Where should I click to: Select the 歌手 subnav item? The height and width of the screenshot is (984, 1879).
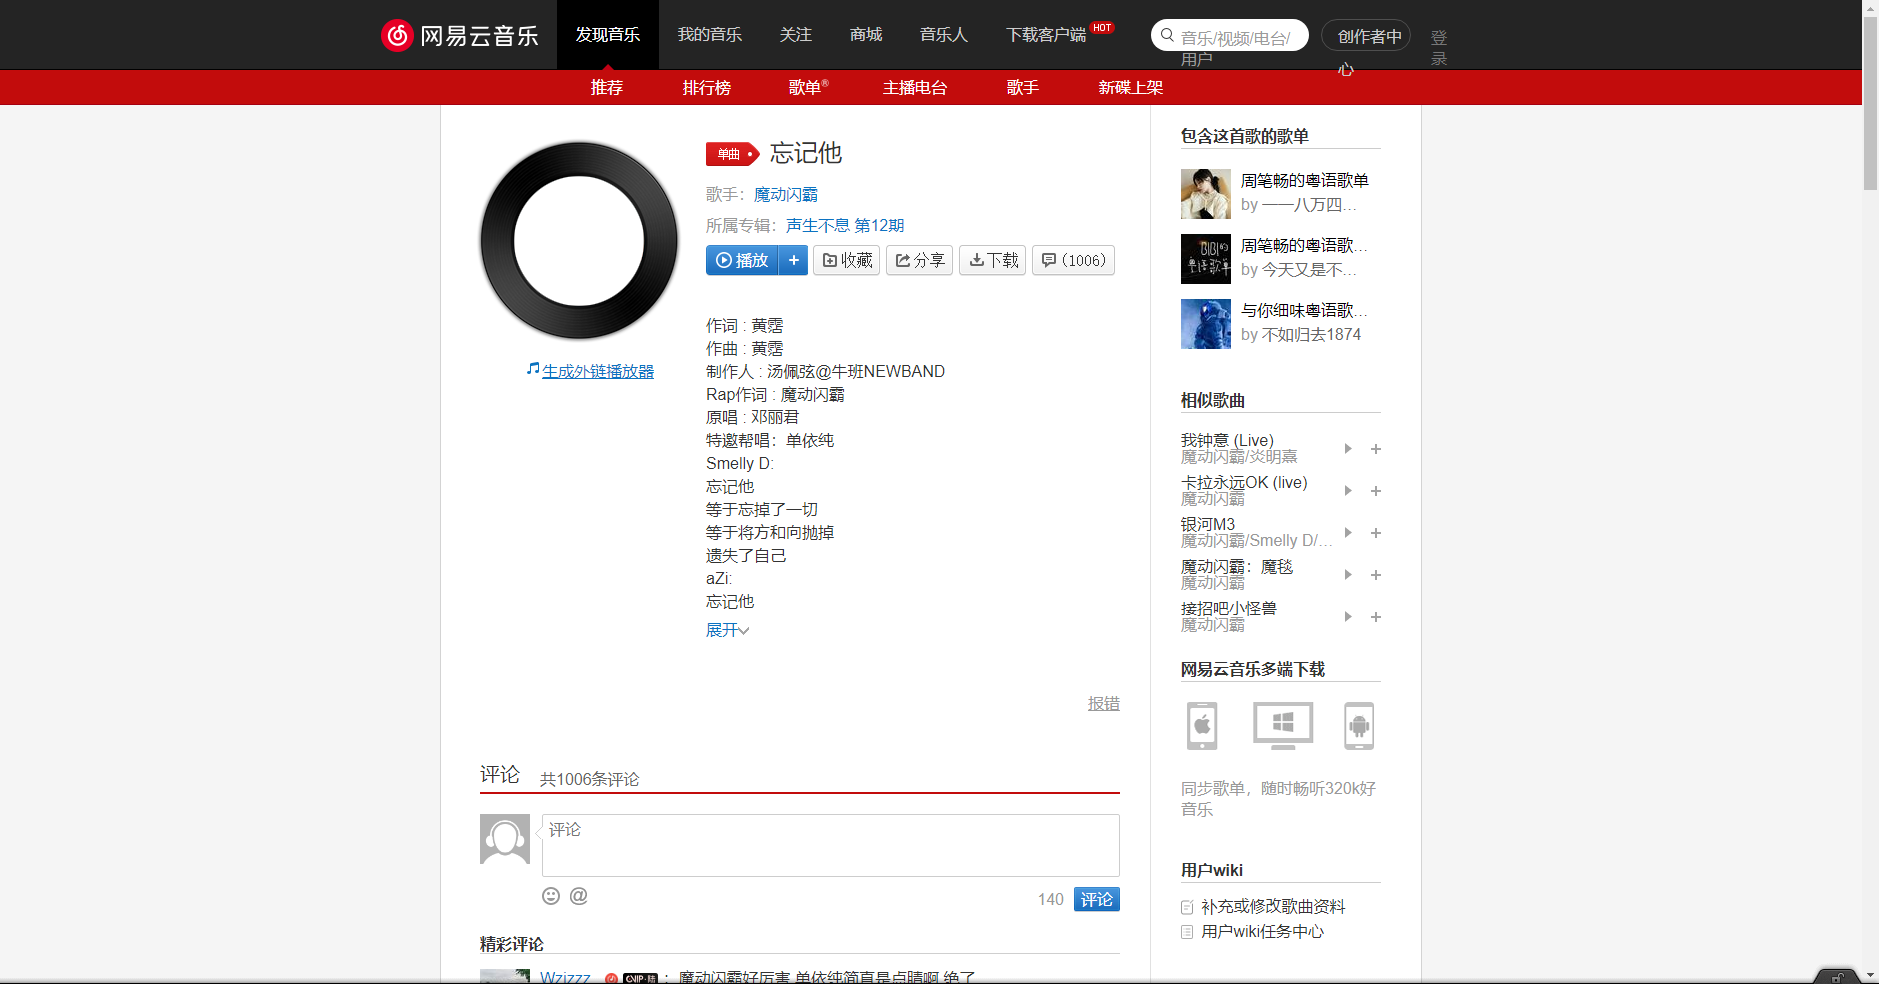tap(1023, 88)
